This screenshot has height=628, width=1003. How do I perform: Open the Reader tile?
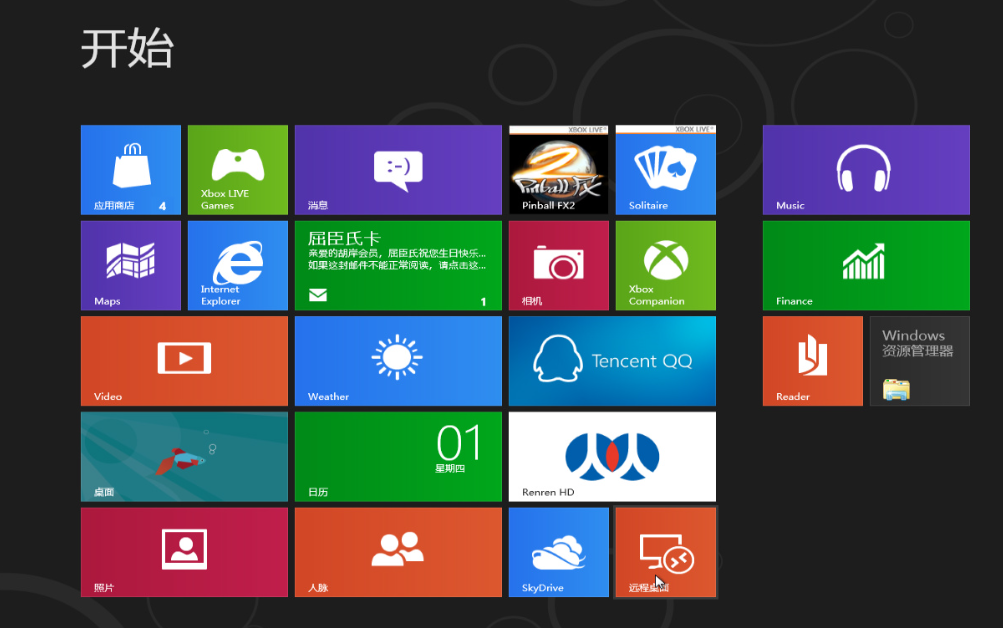tap(813, 361)
